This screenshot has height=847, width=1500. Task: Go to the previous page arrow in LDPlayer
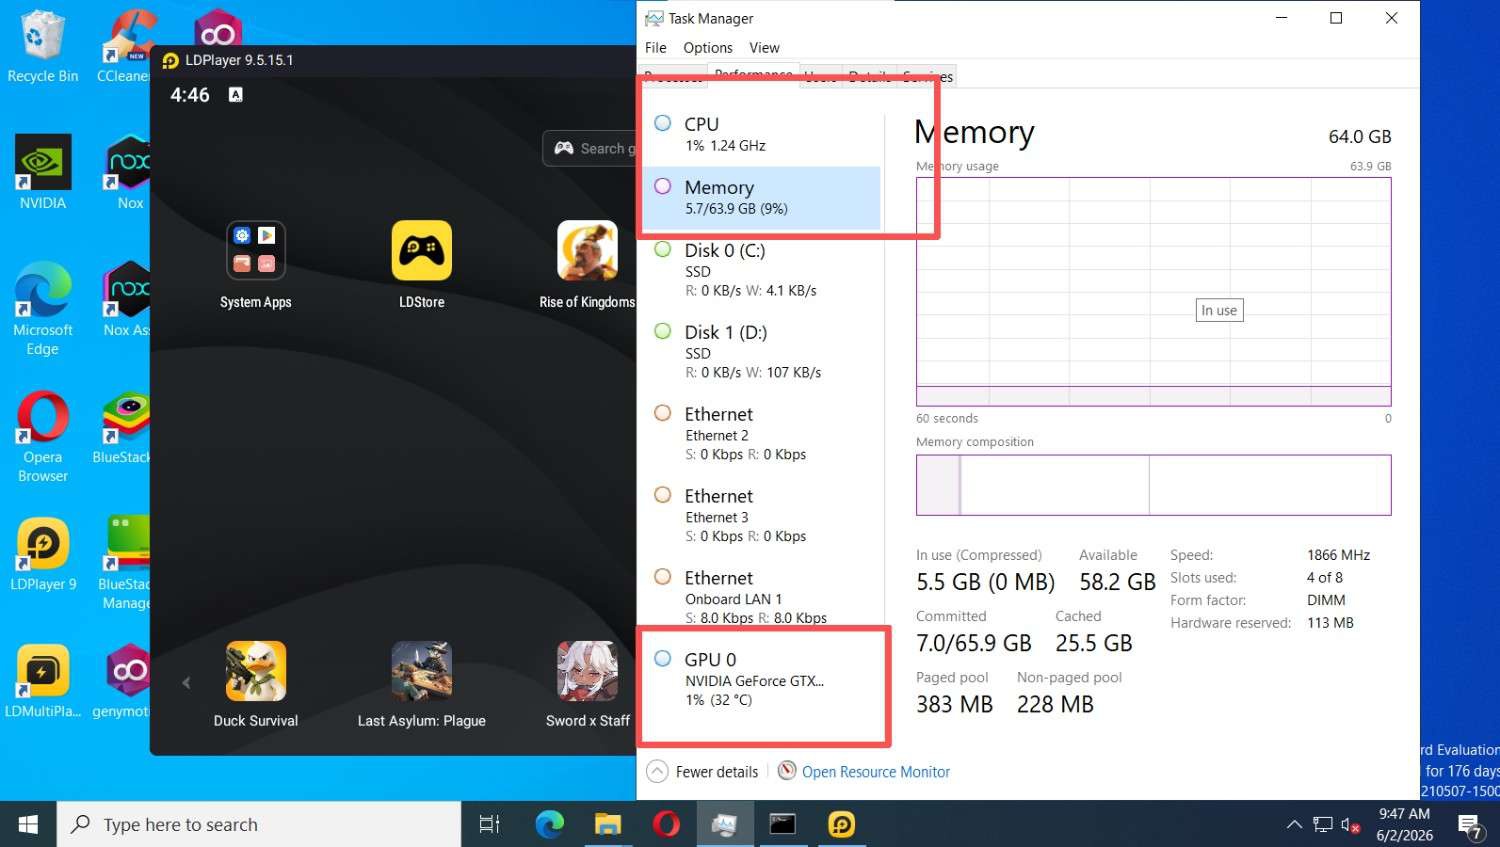(186, 683)
